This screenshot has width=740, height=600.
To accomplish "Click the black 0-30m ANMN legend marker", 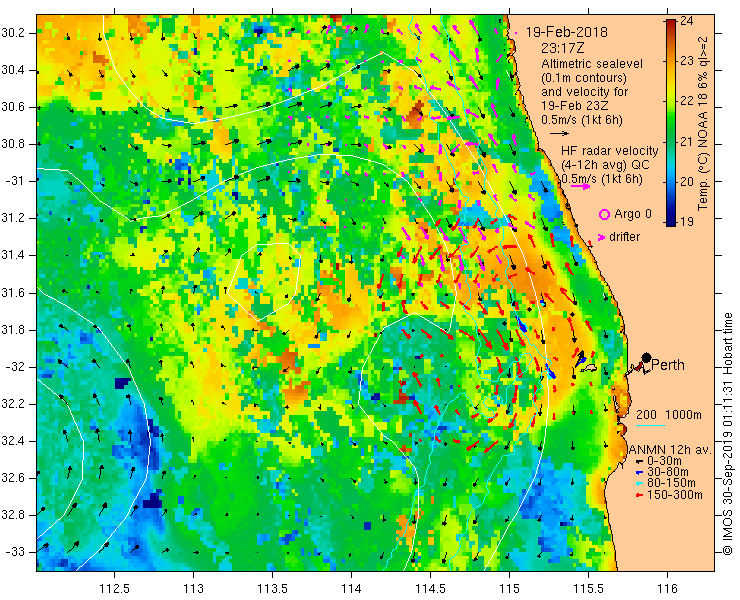I will (x=639, y=461).
